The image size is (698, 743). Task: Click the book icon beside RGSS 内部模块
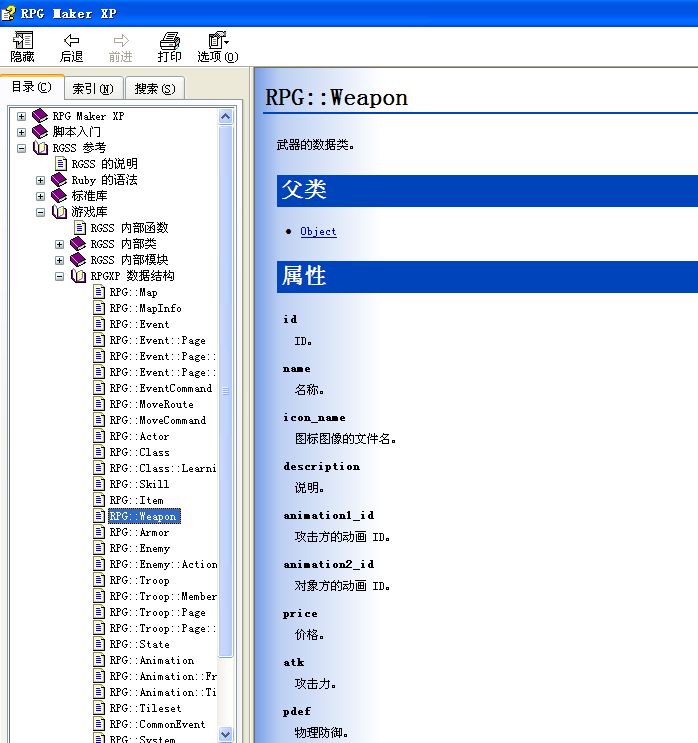[78, 260]
